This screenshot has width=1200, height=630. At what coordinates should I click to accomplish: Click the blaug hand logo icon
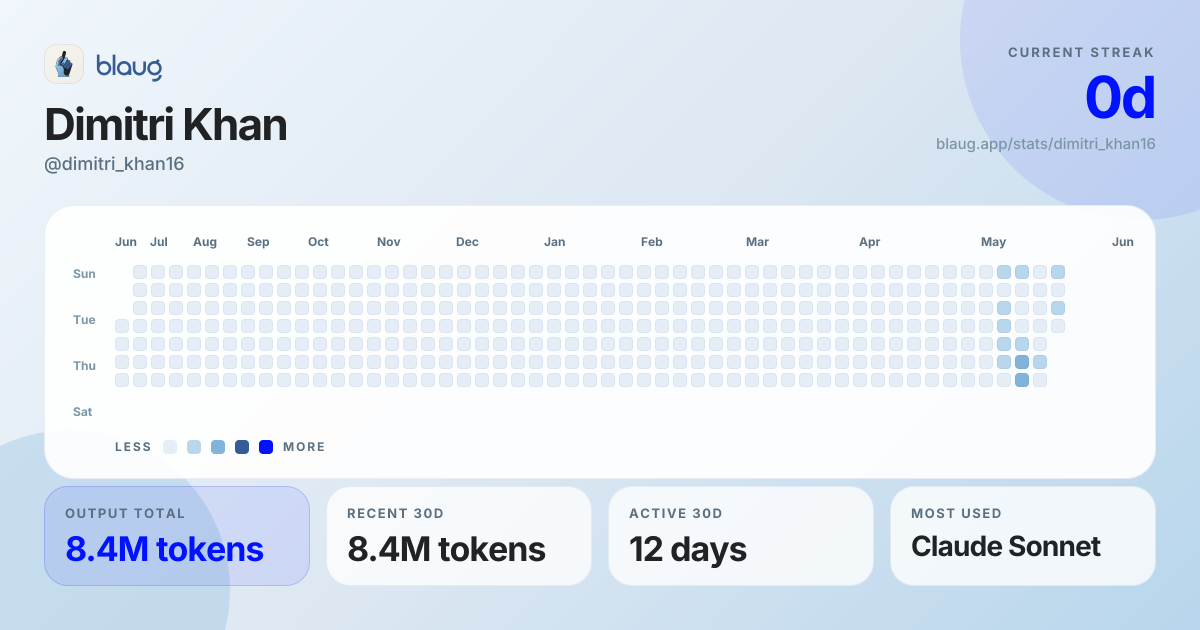tap(64, 64)
